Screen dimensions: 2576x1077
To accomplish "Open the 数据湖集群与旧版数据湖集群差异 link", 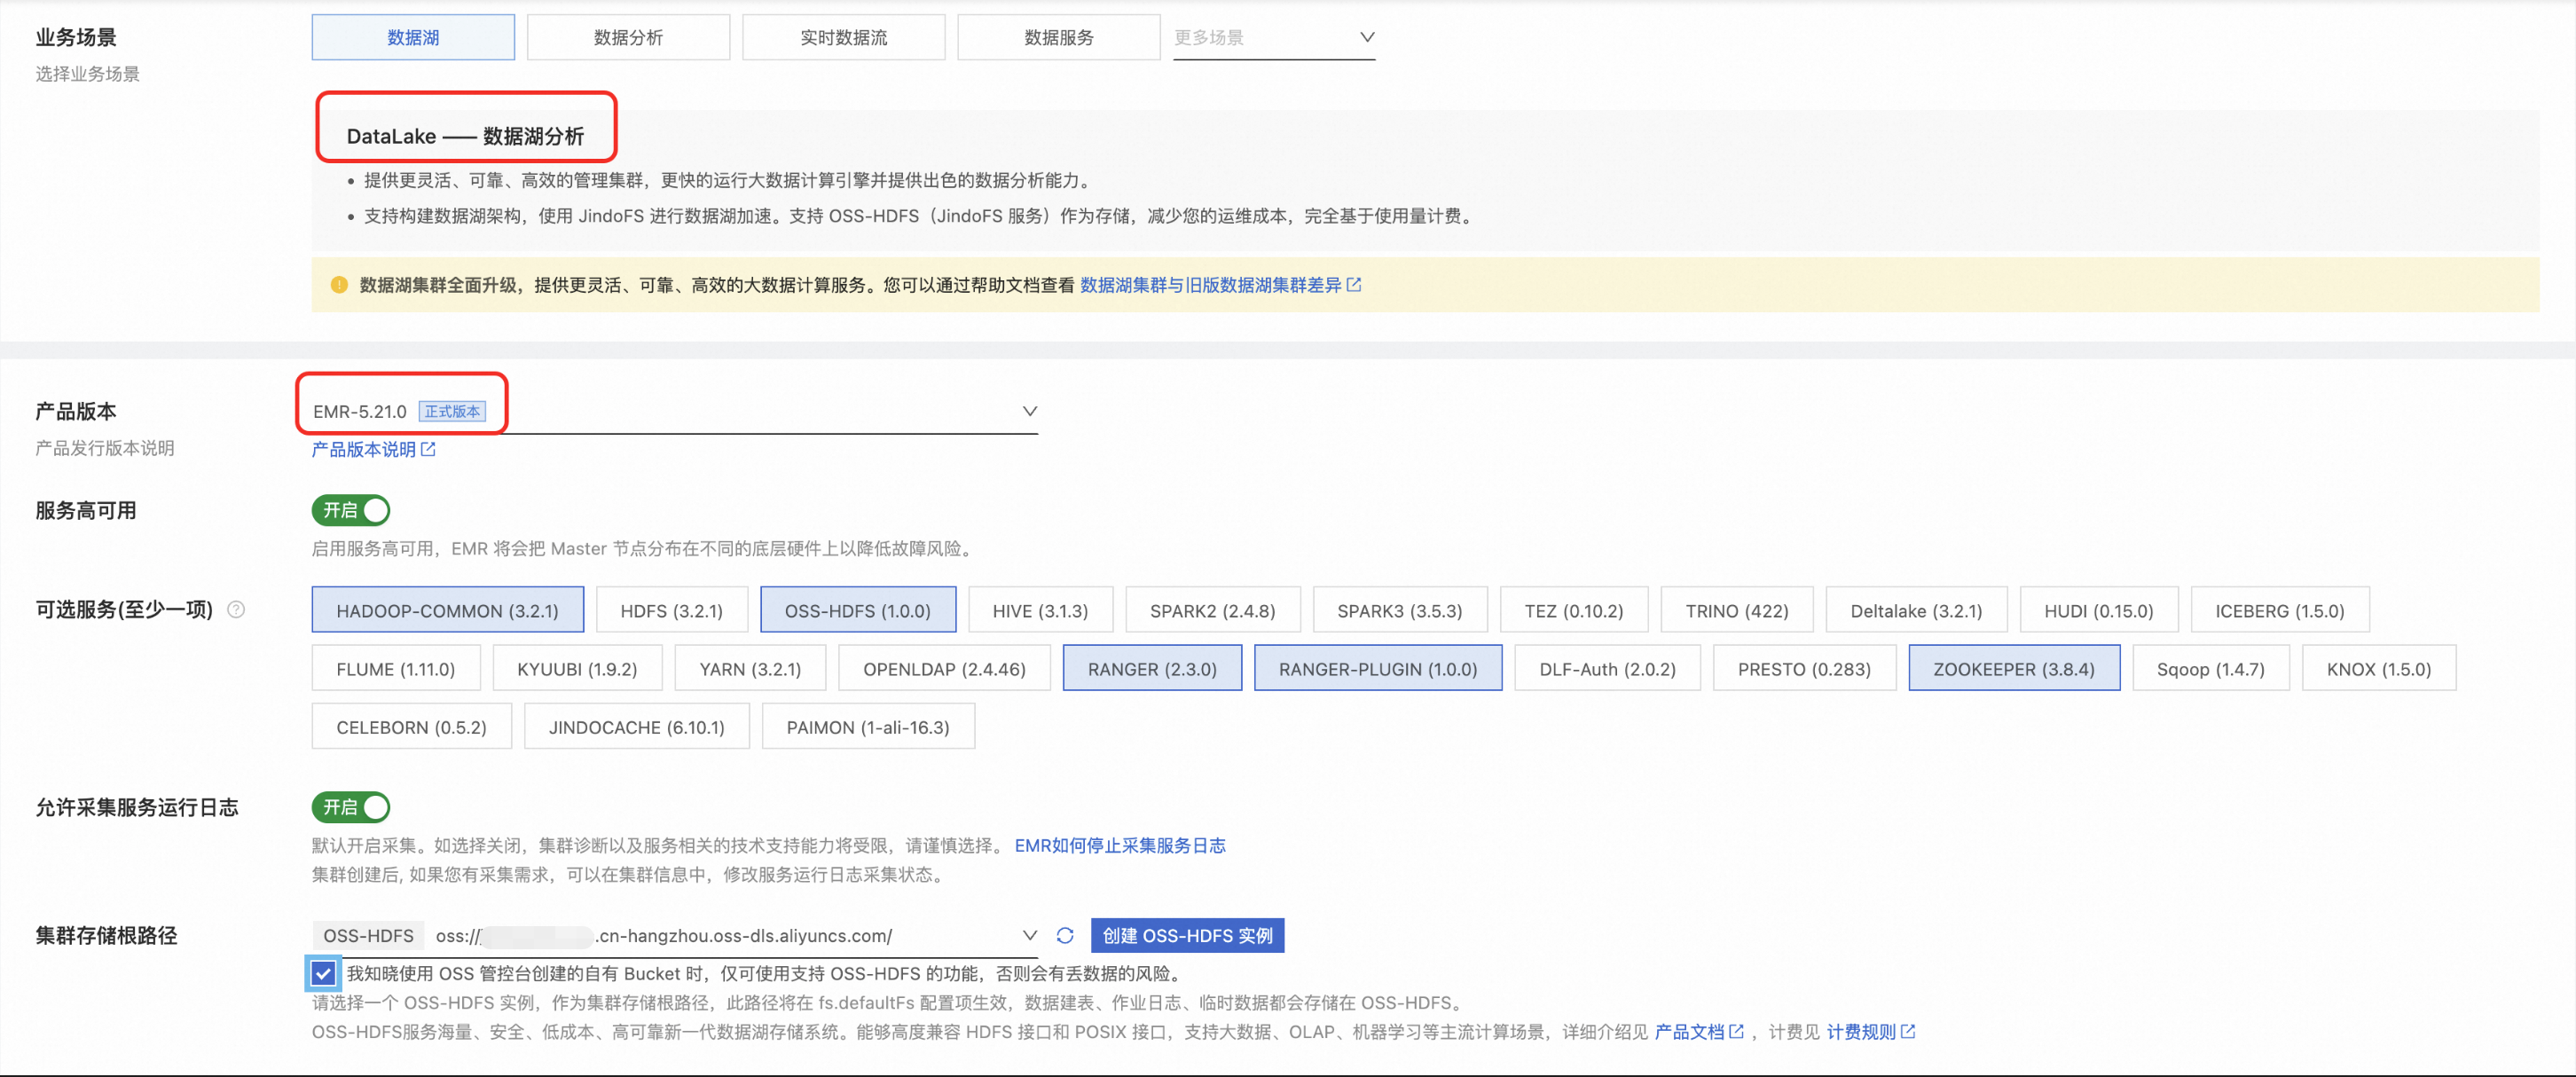I will click(1210, 285).
